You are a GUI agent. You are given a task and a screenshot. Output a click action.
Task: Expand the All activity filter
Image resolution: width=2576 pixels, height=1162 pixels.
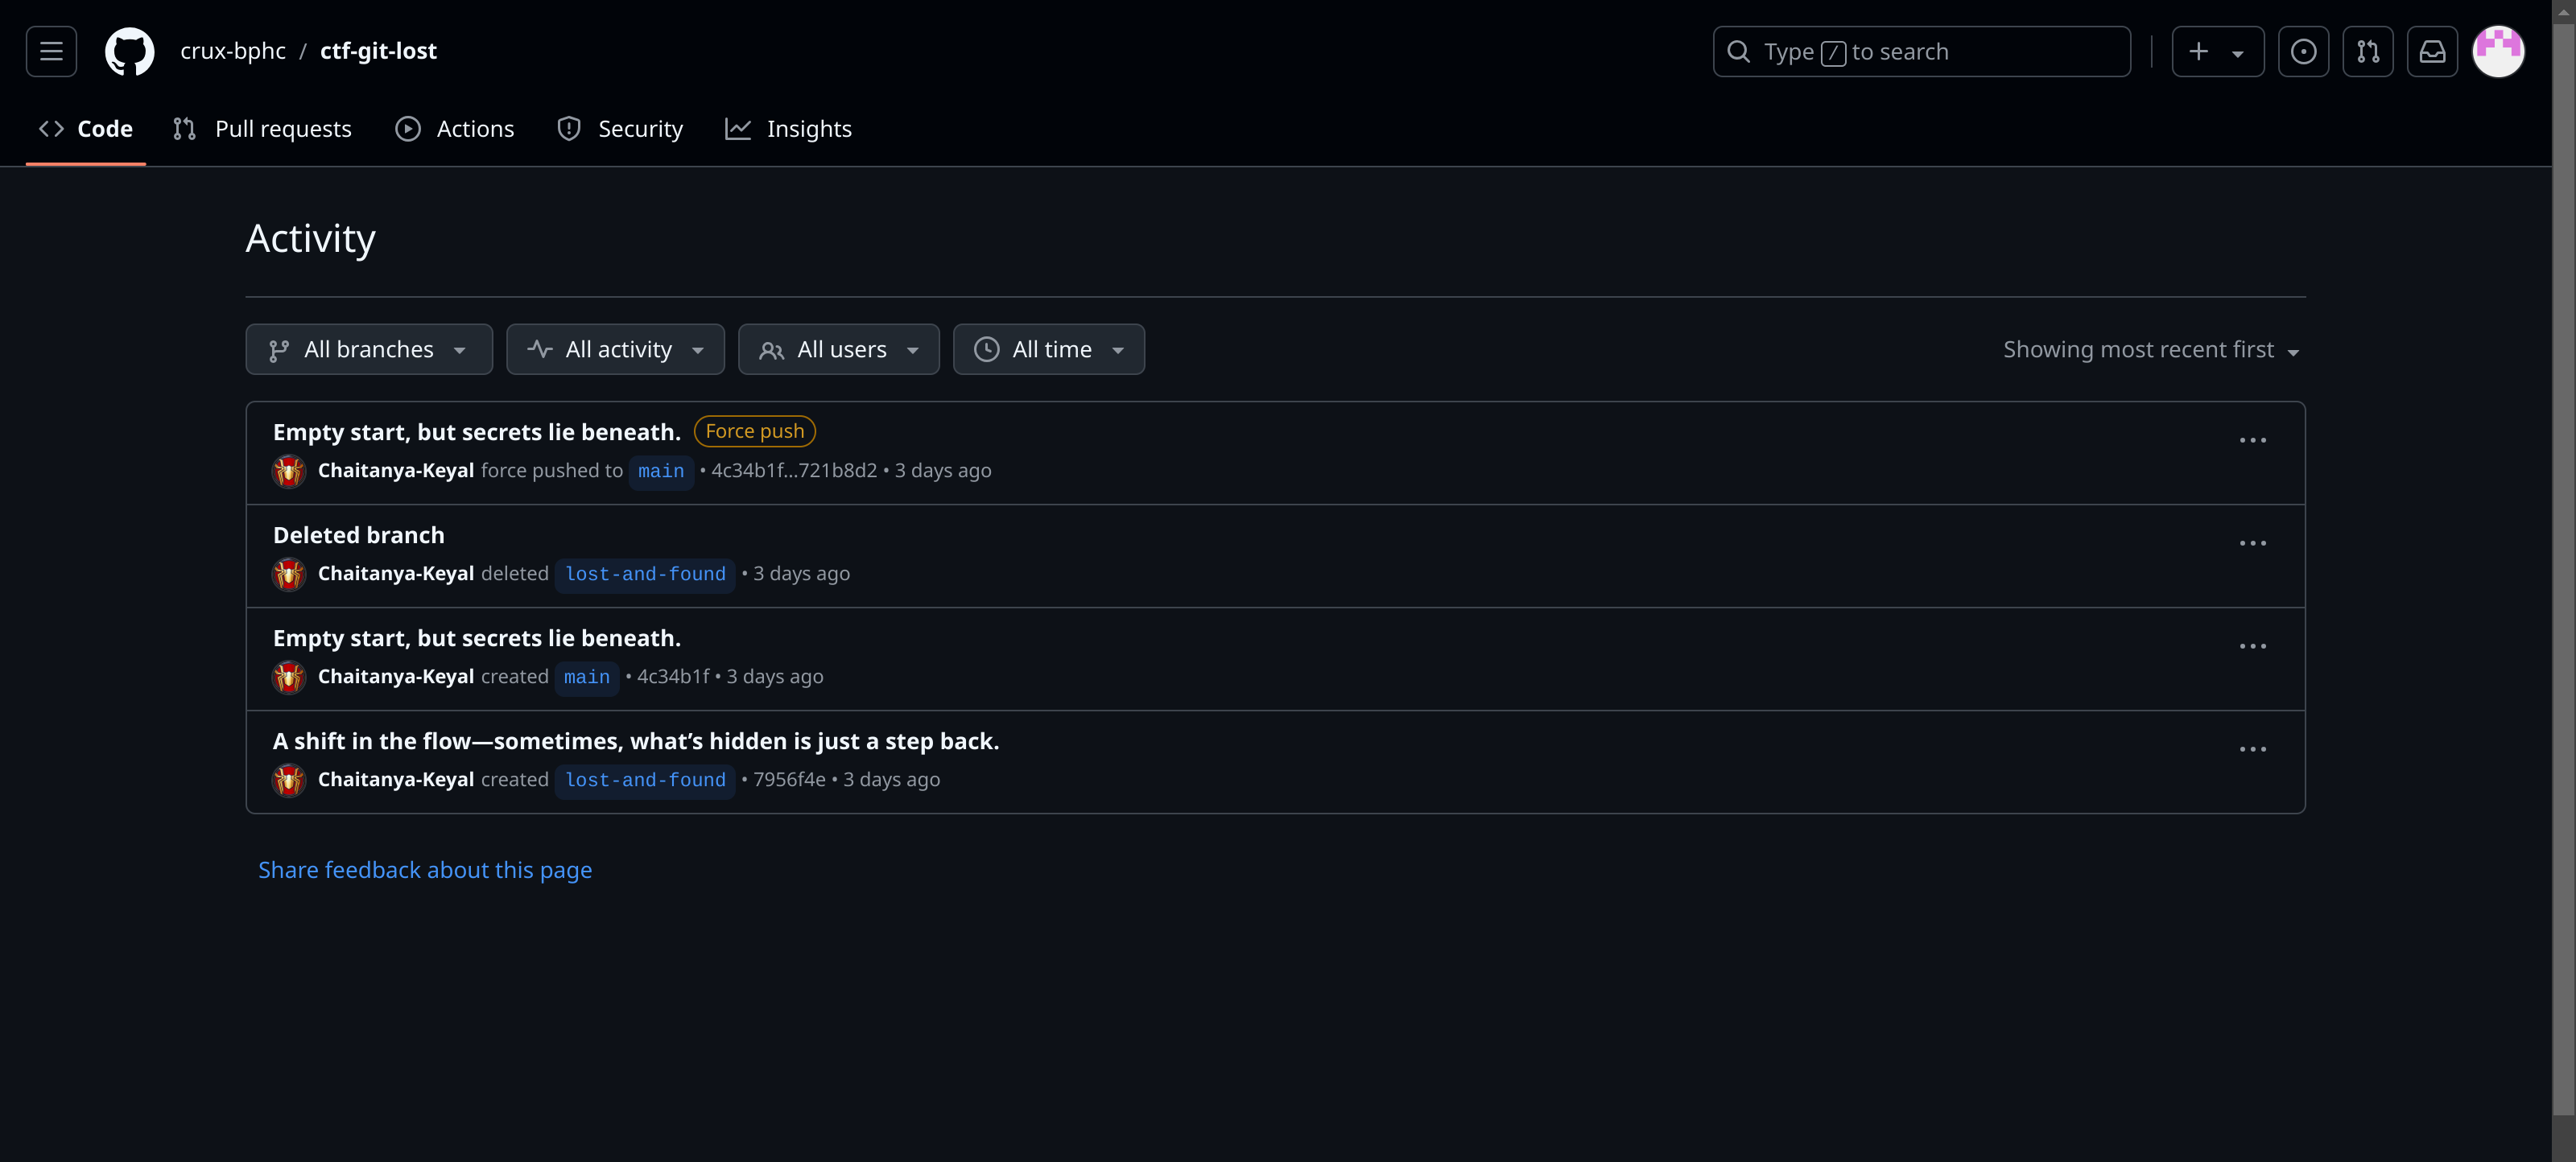[615, 349]
